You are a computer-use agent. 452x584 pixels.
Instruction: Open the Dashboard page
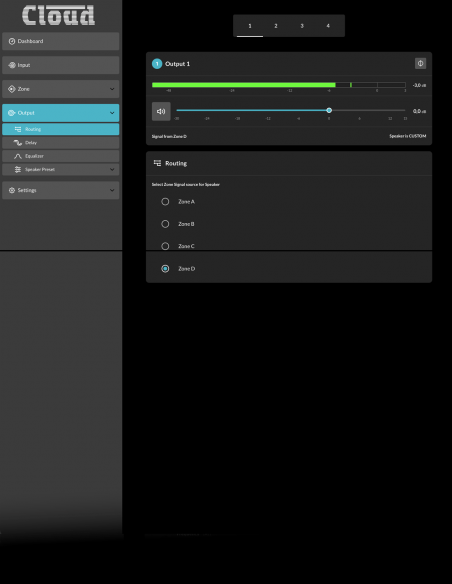pyautogui.click(x=61, y=41)
